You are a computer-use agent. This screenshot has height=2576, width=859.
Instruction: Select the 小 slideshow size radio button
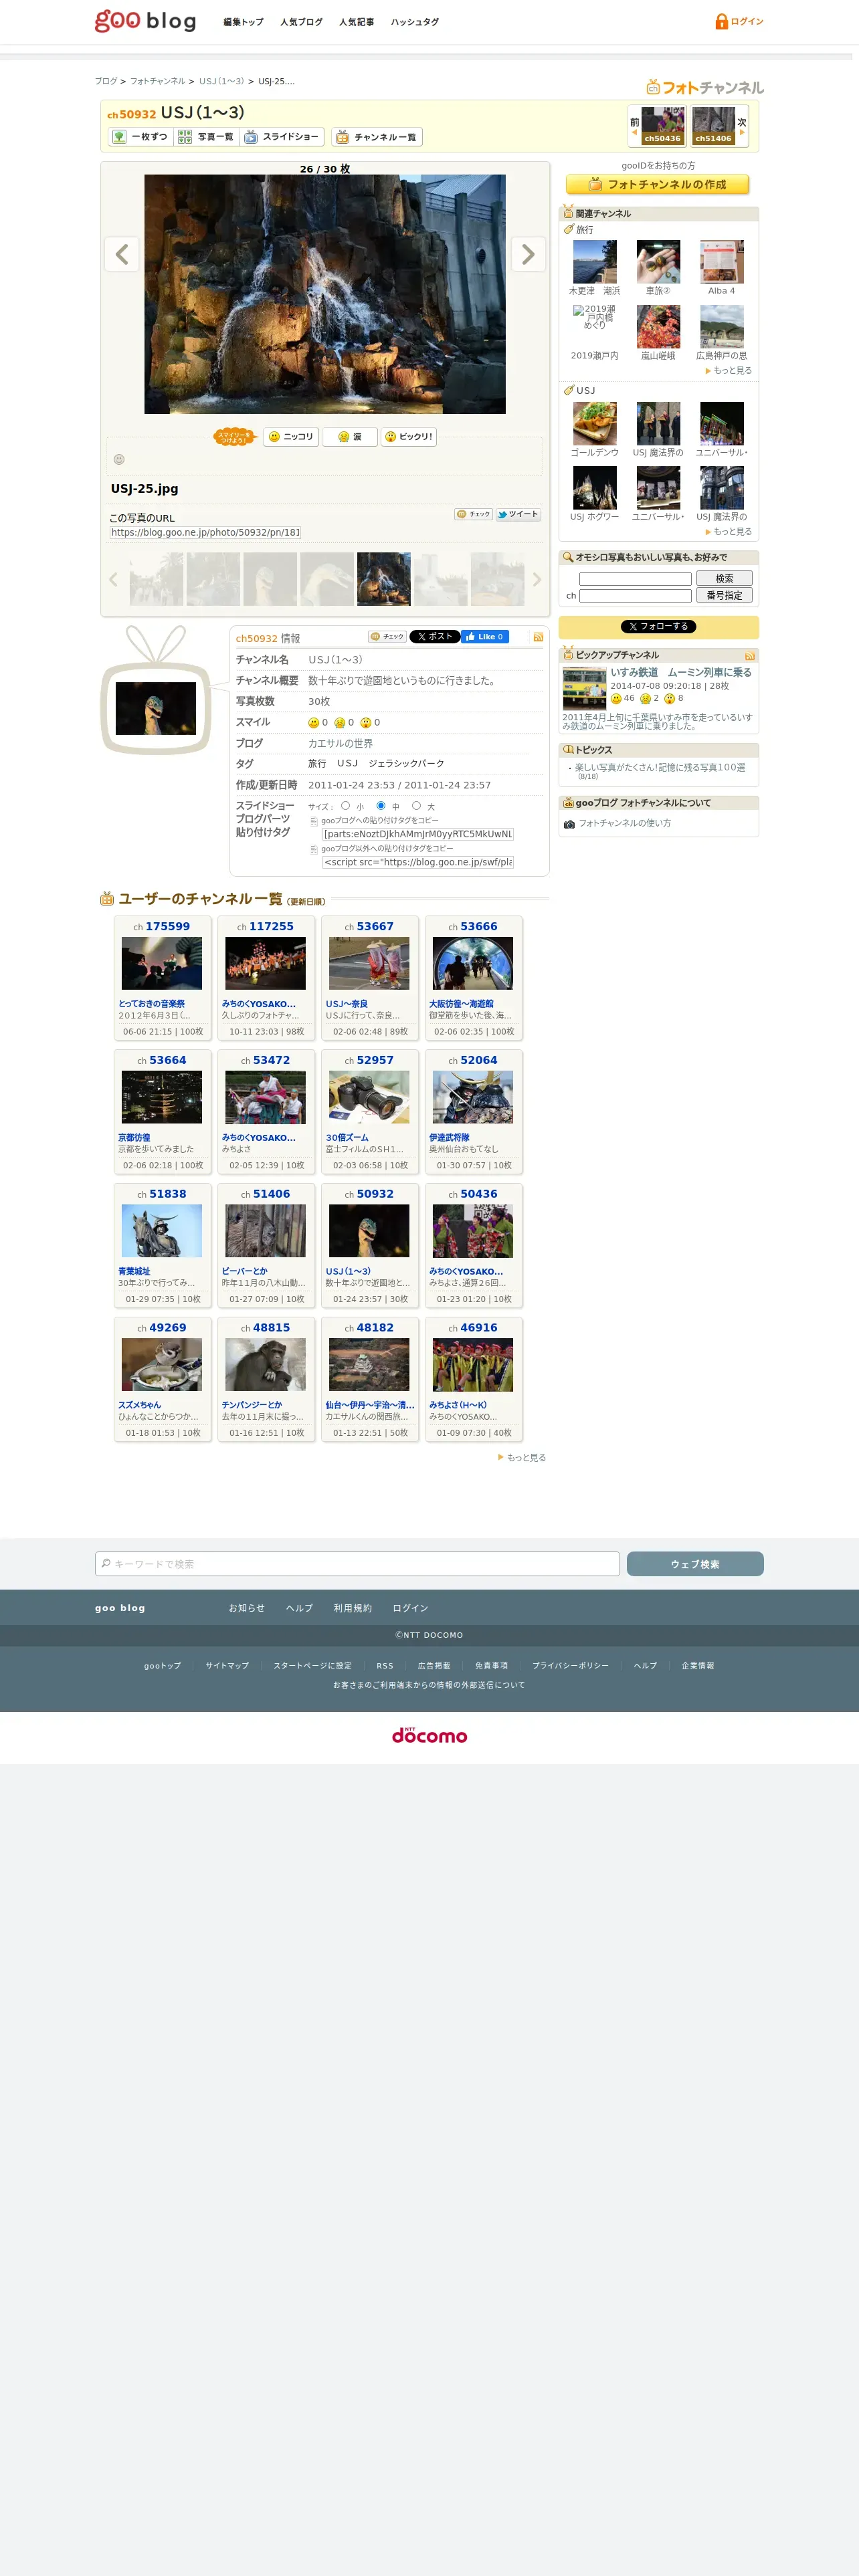[345, 806]
